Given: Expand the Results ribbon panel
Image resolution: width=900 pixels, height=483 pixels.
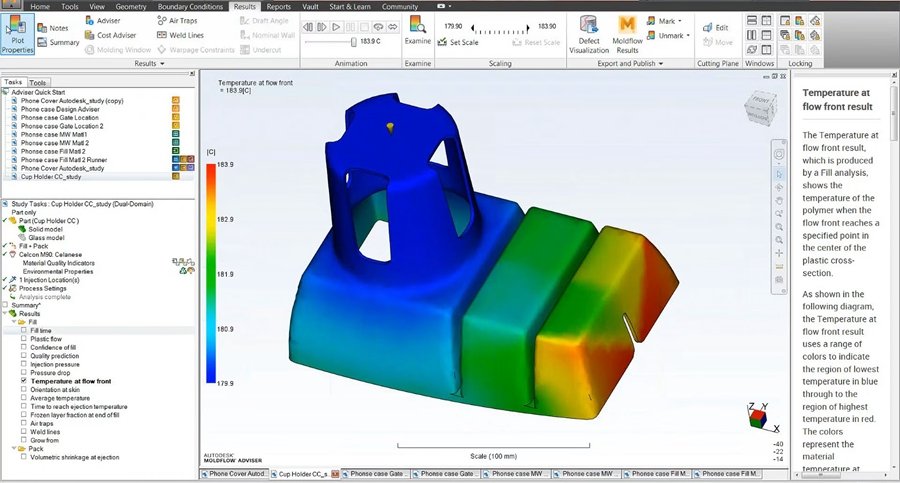Looking at the screenshot, I should (x=149, y=63).
